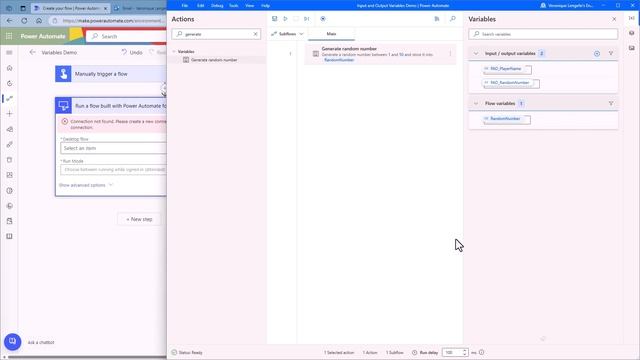
Task: Run next action with the step icon
Action: pos(307,19)
